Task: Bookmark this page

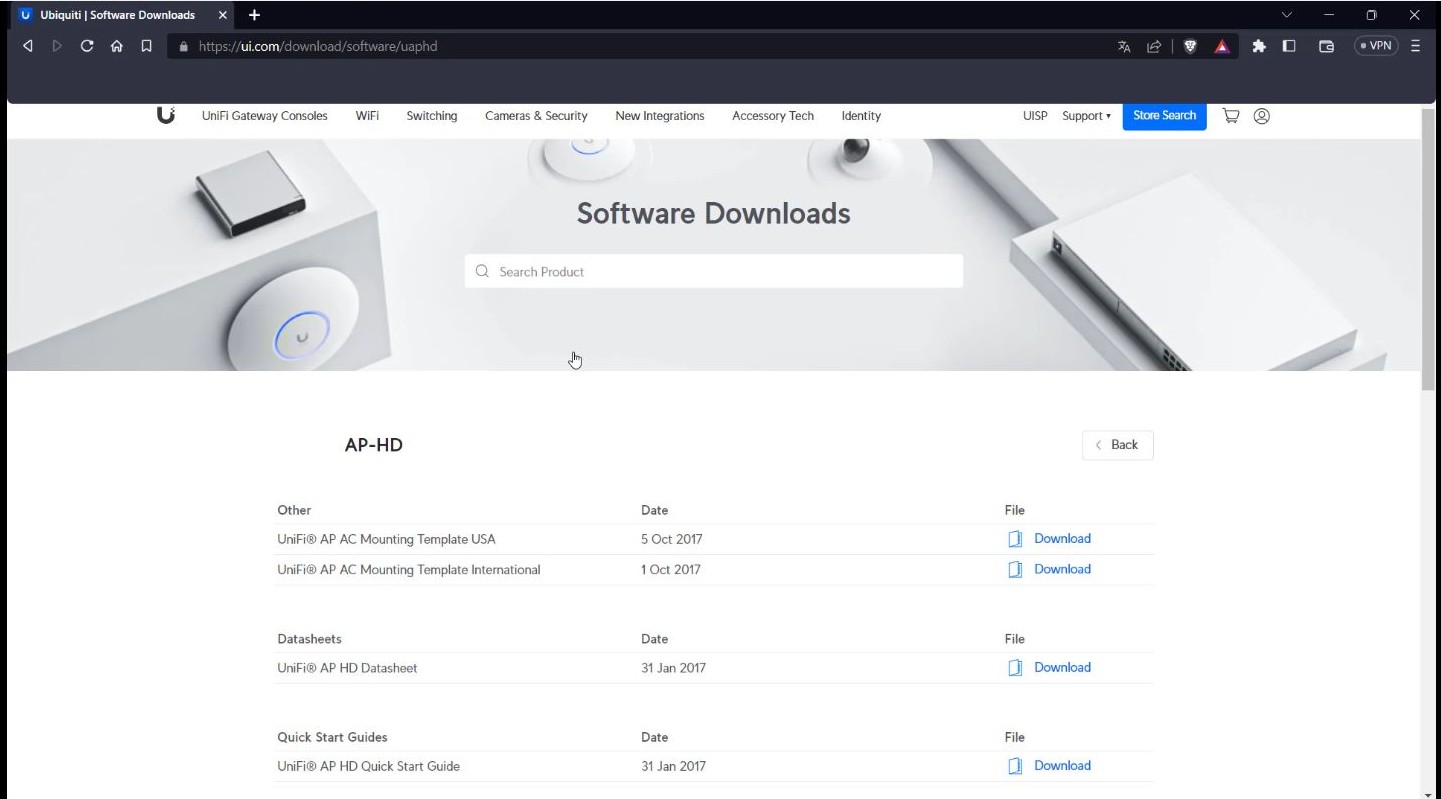Action: pyautogui.click(x=146, y=46)
